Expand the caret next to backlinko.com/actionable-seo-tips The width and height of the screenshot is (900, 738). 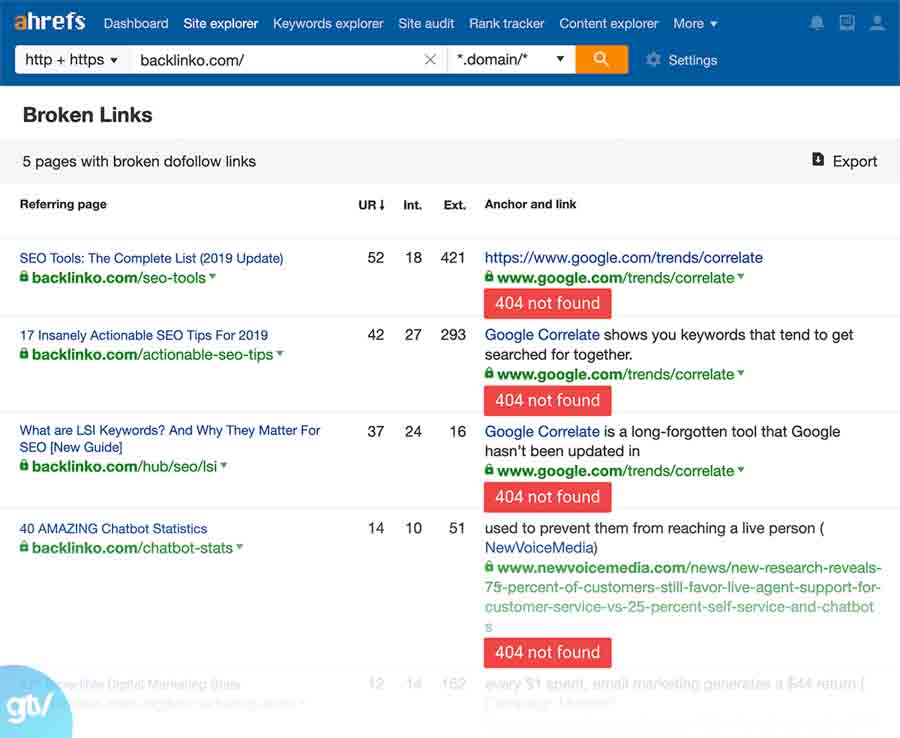pyautogui.click(x=280, y=354)
